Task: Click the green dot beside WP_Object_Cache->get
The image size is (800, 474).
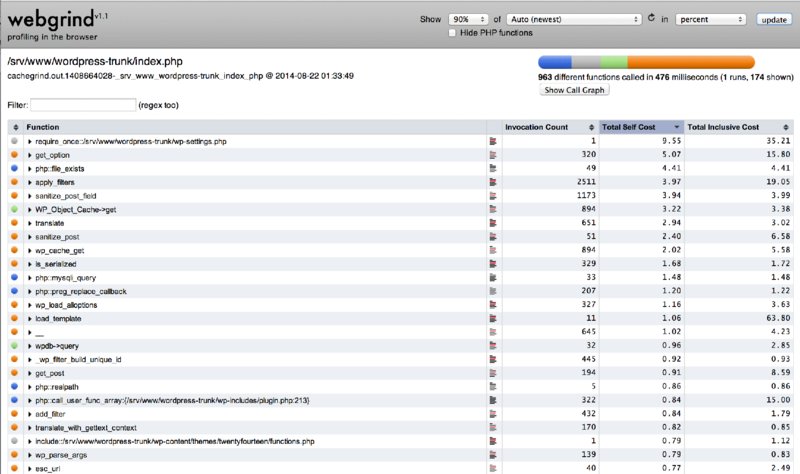Action: [x=14, y=210]
